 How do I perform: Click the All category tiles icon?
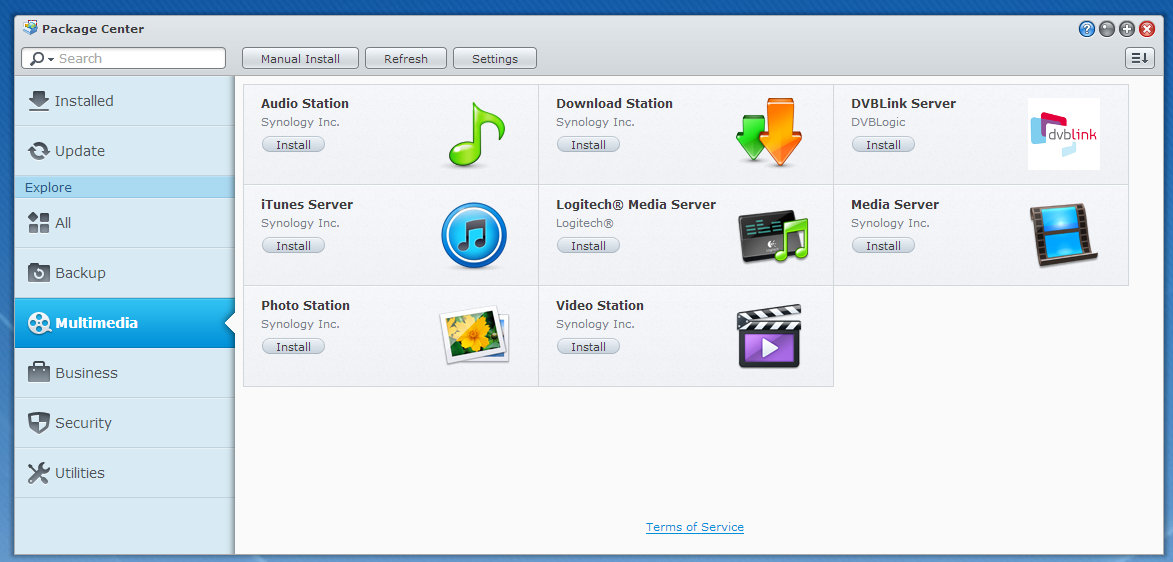pos(39,222)
